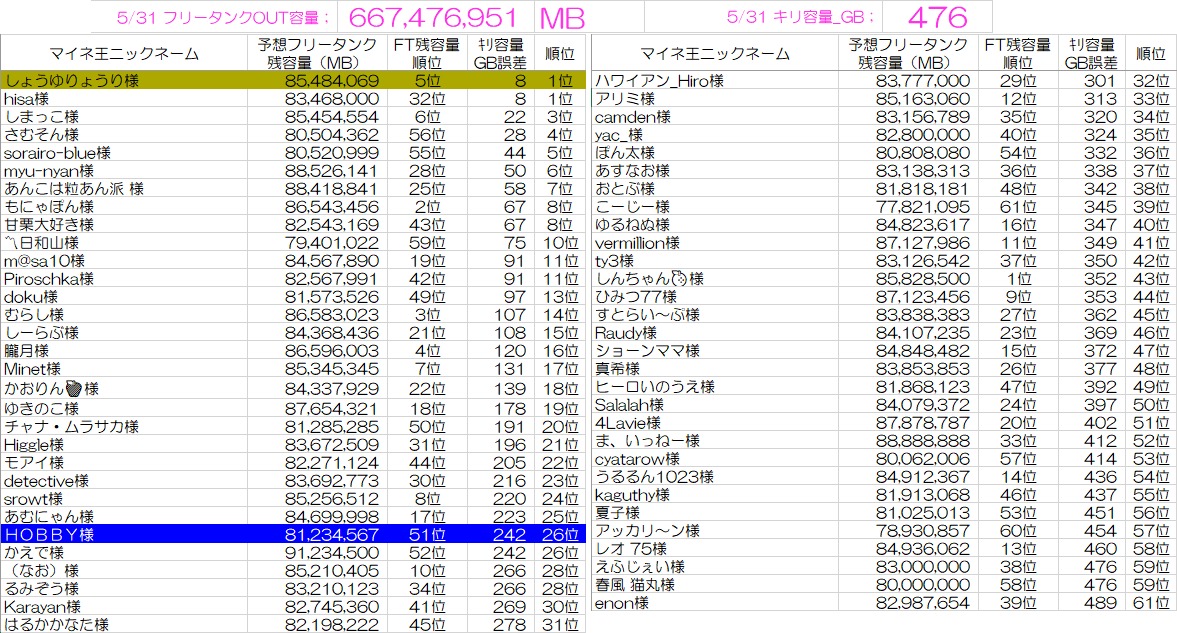
Task: Click the name 春風 猫丸様
Action: 634,585
